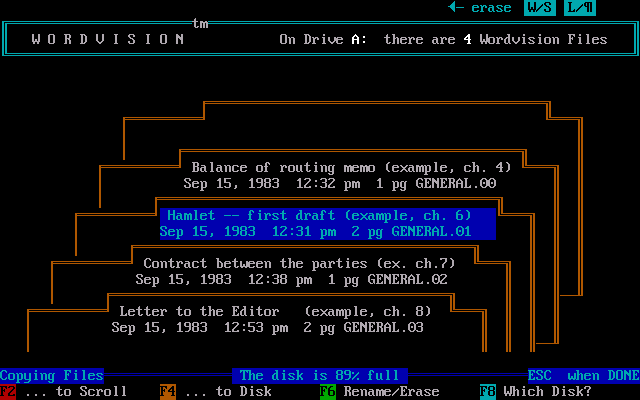The height and width of the screenshot is (400, 640).
Task: Click the WORDVISION title text
Action: pos(108,39)
